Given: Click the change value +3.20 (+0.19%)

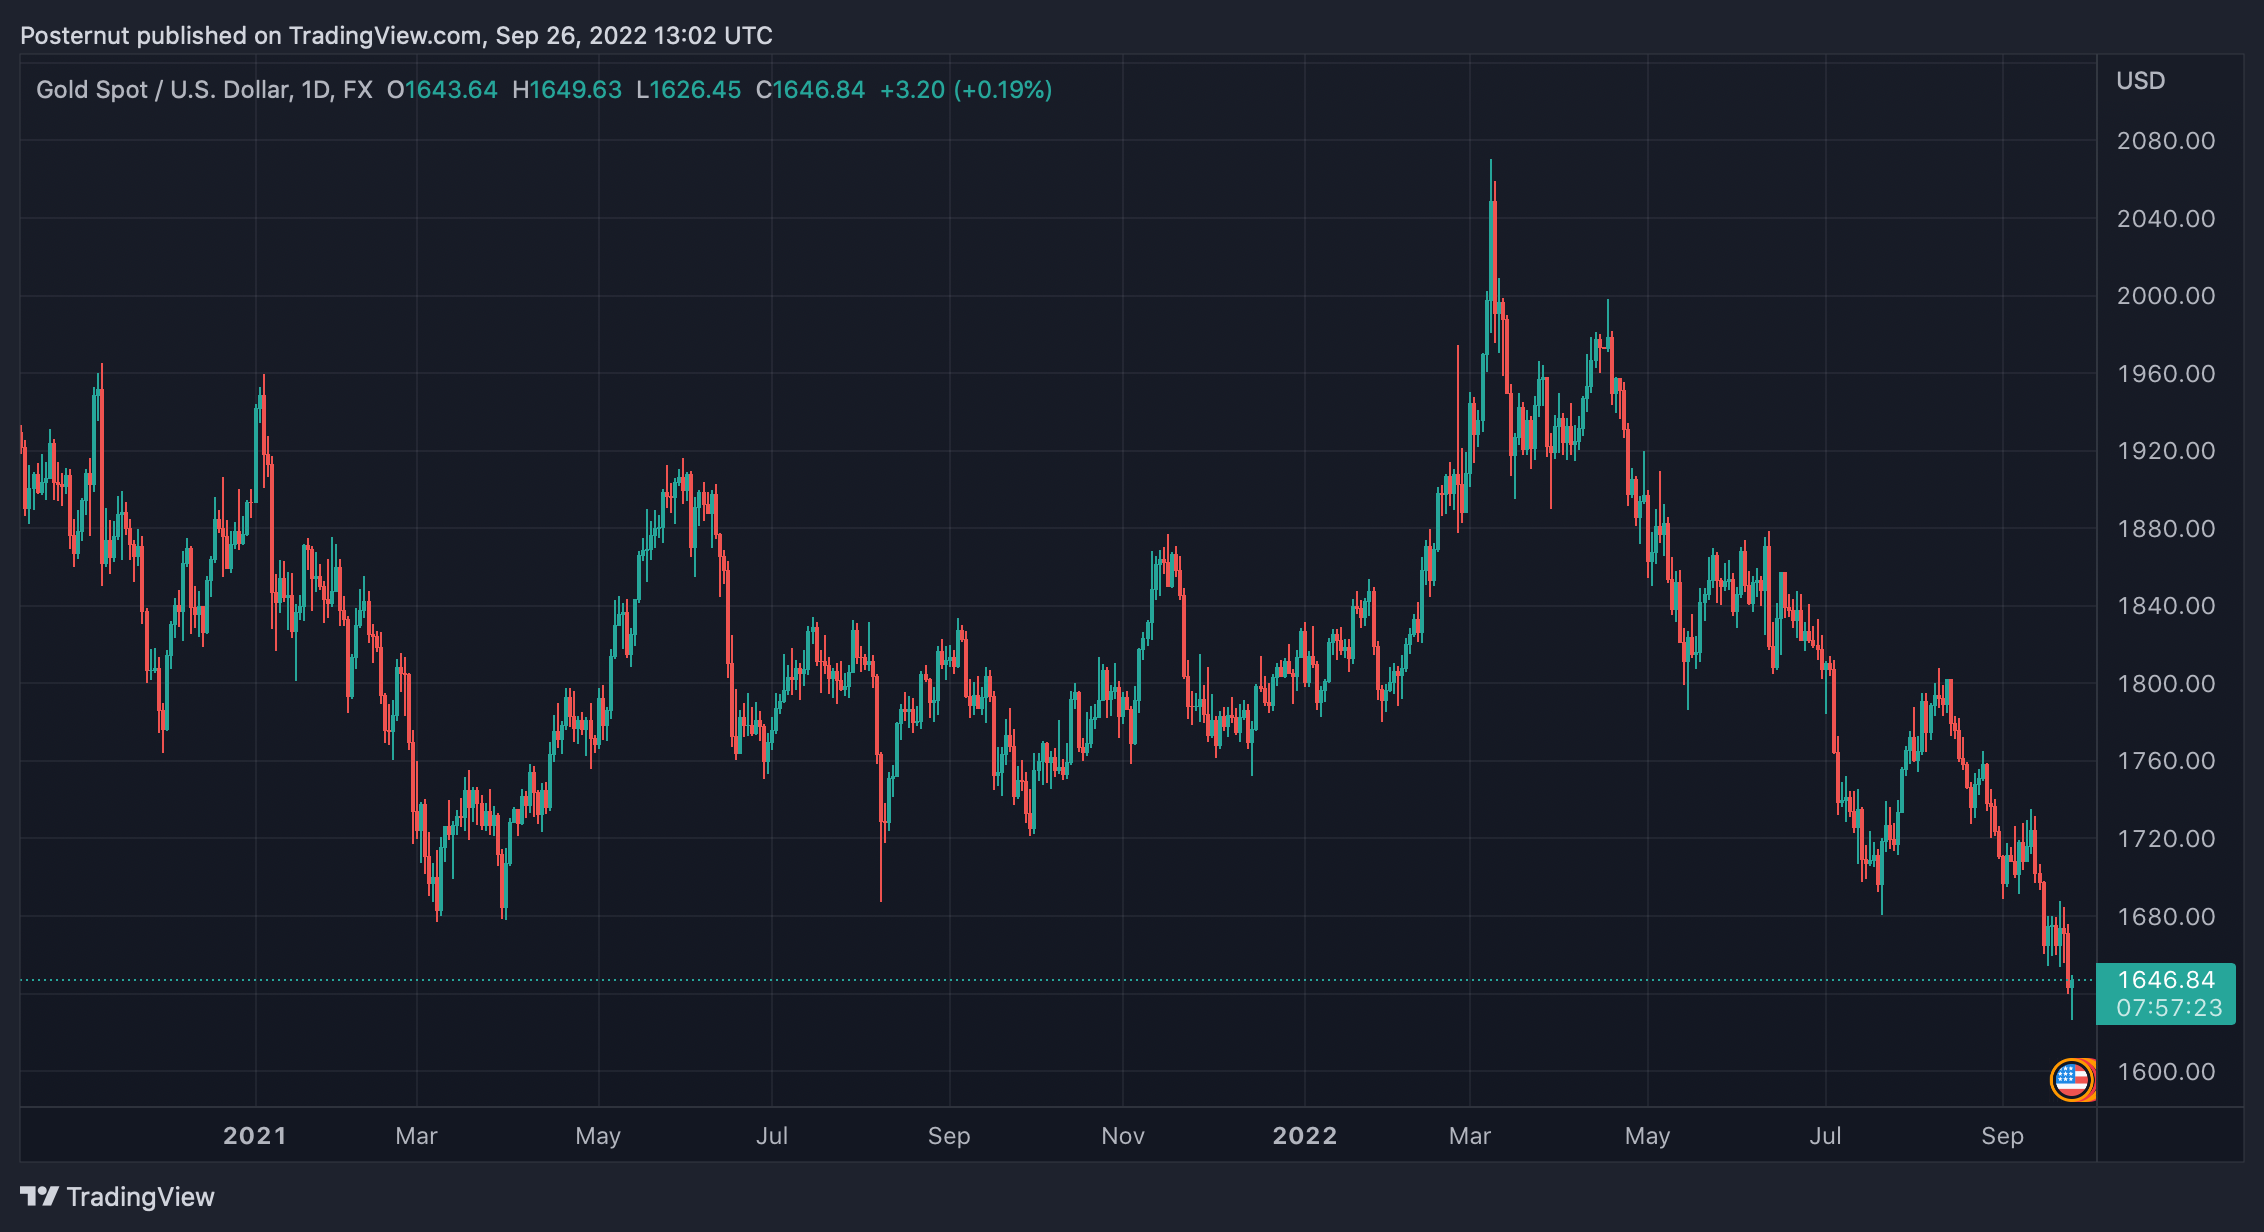Looking at the screenshot, I should coord(966,90).
